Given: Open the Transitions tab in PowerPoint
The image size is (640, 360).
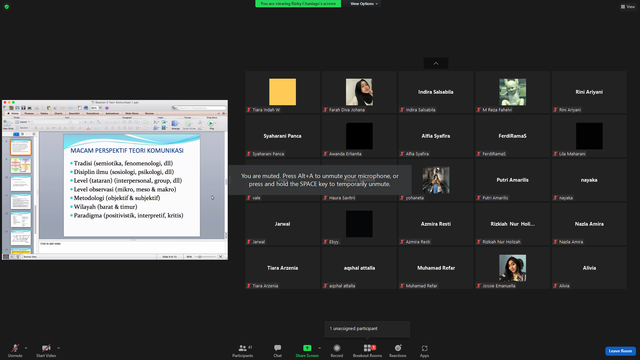Looking at the screenshot, I should [x=93, y=113].
